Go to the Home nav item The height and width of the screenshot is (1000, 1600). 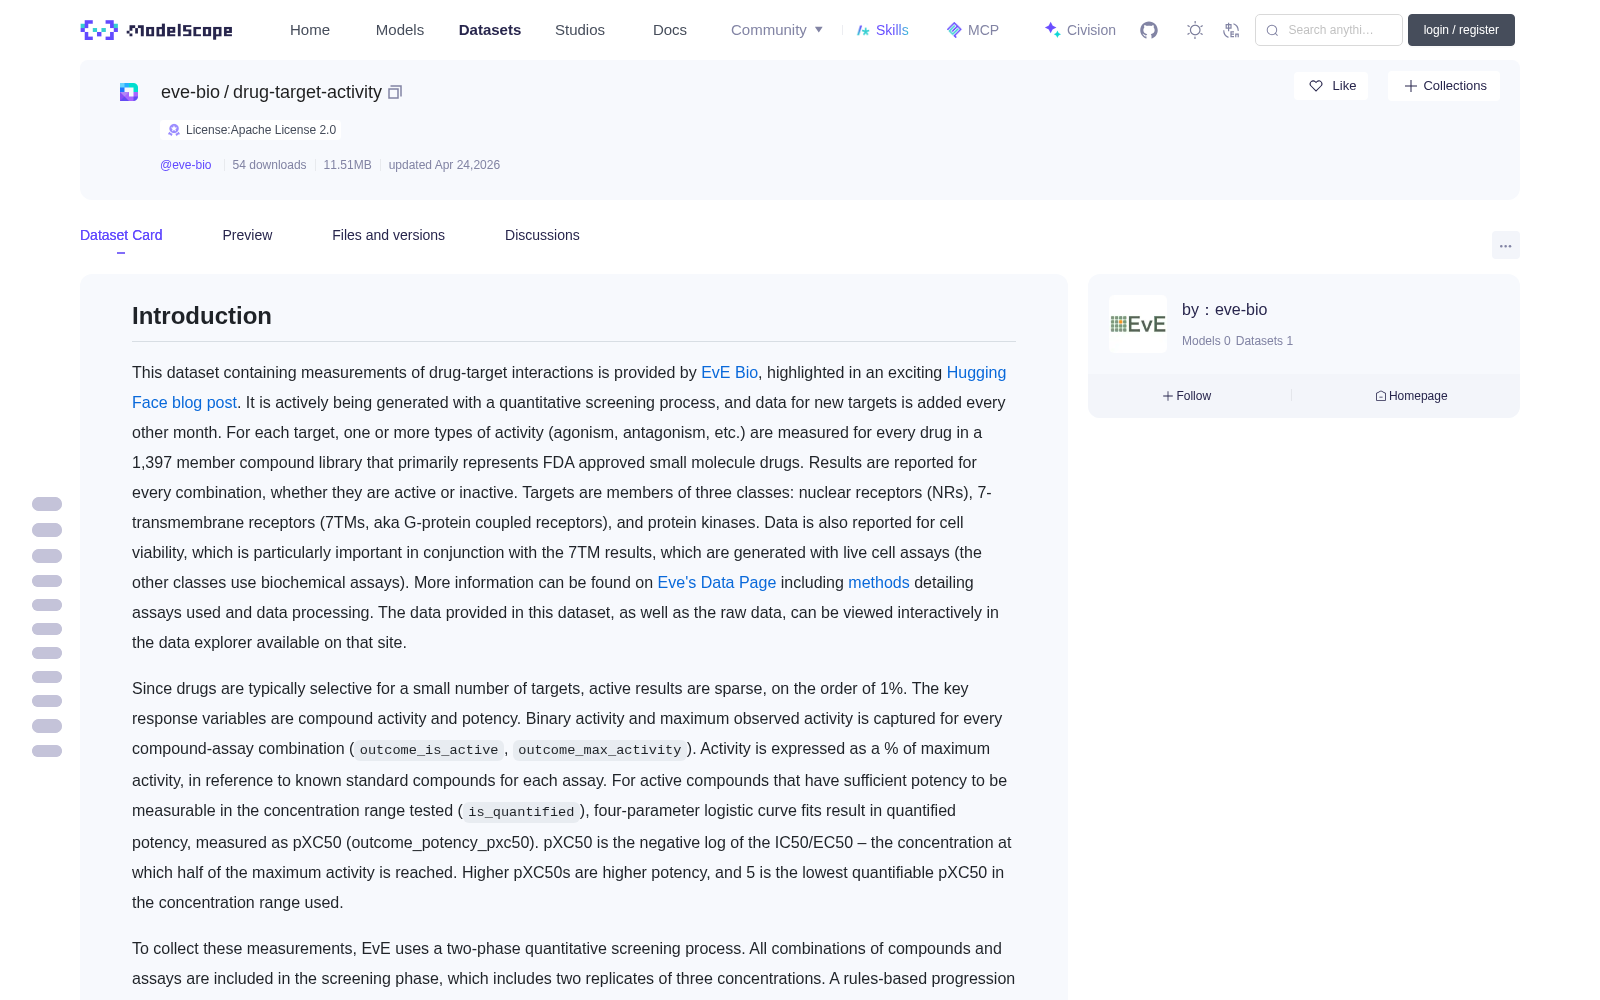[x=310, y=30]
